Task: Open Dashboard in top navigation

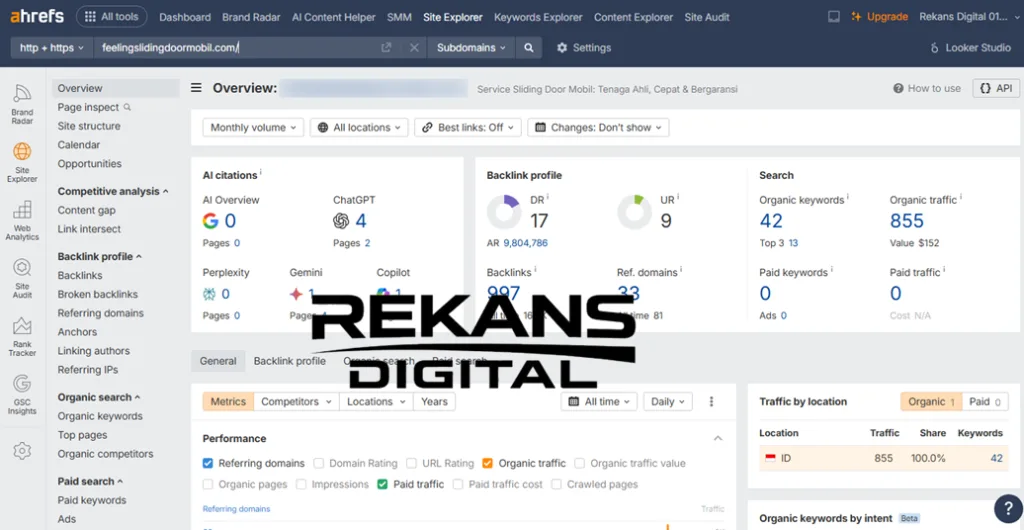Action: point(185,17)
